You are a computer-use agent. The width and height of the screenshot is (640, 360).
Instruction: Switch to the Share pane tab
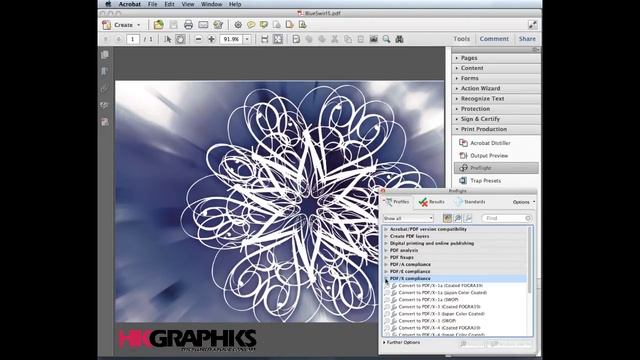click(x=527, y=39)
